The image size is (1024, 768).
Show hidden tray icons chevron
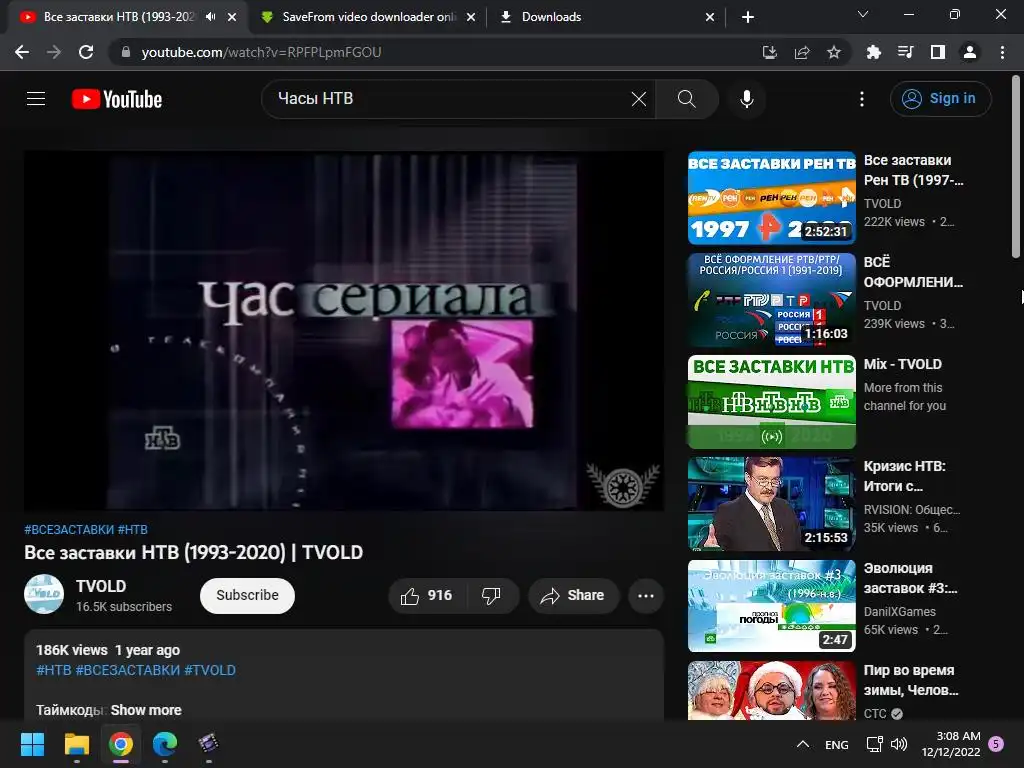pyautogui.click(x=803, y=744)
